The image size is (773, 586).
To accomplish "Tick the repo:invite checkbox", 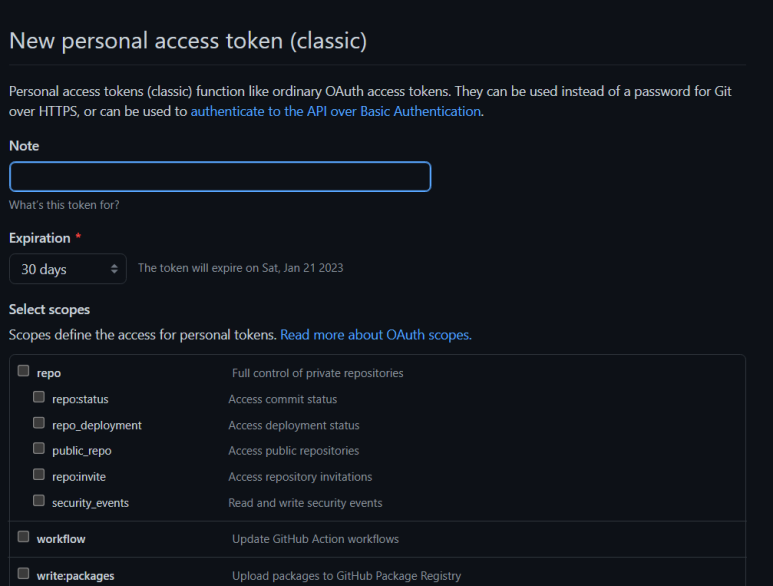I will click(38, 475).
